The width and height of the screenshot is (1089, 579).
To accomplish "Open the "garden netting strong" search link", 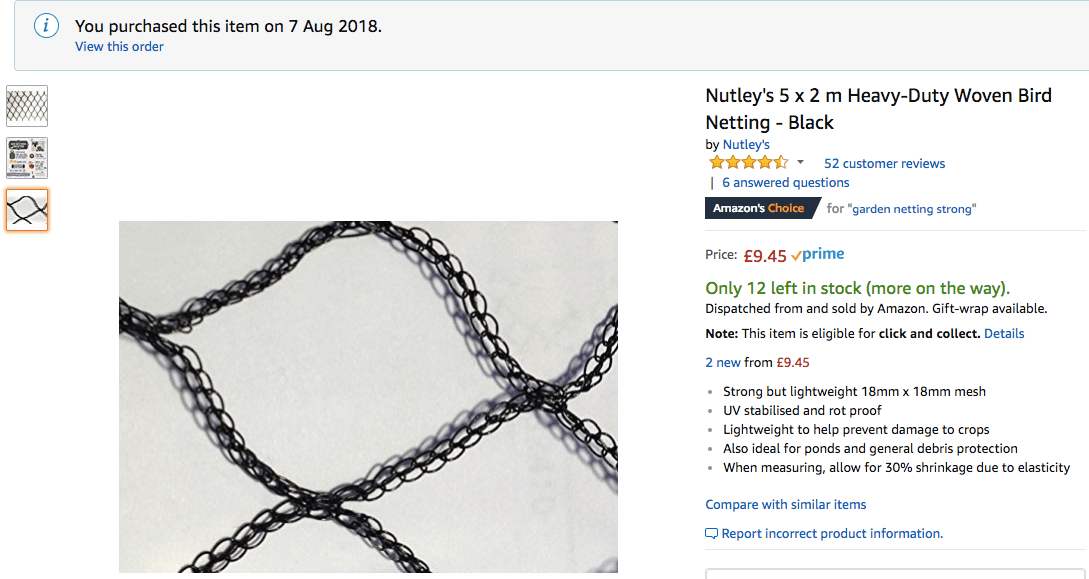I will click(911, 209).
